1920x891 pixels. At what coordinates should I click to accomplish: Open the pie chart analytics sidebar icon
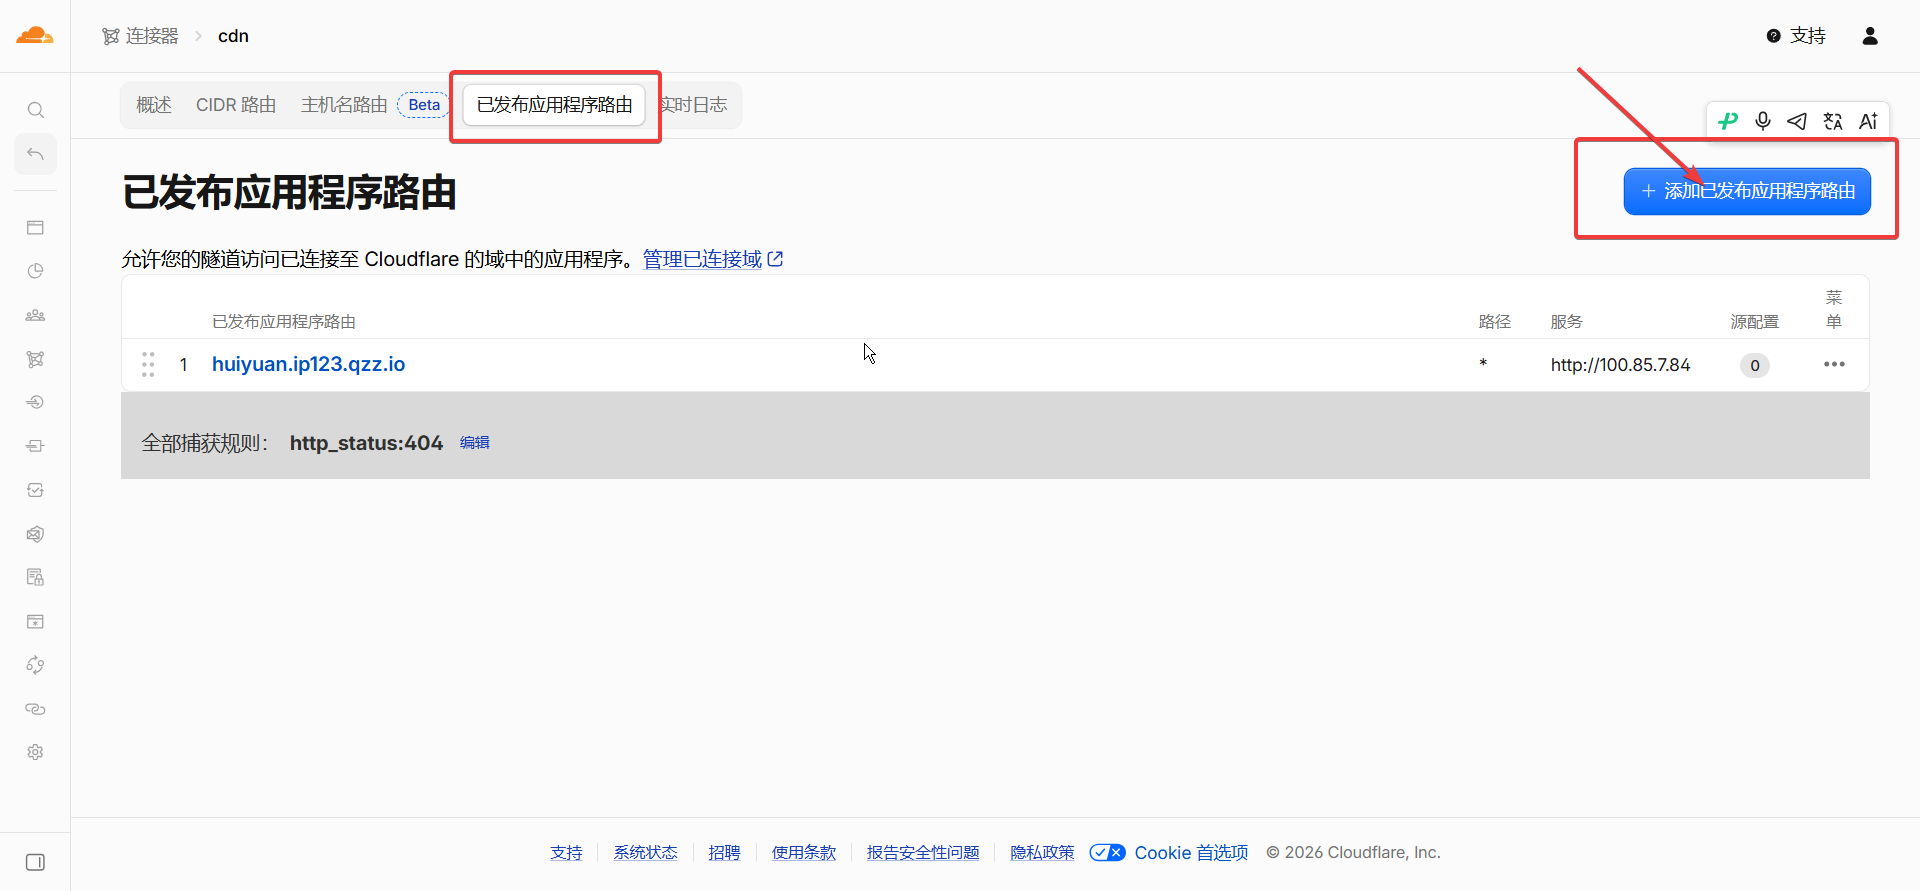(x=35, y=271)
